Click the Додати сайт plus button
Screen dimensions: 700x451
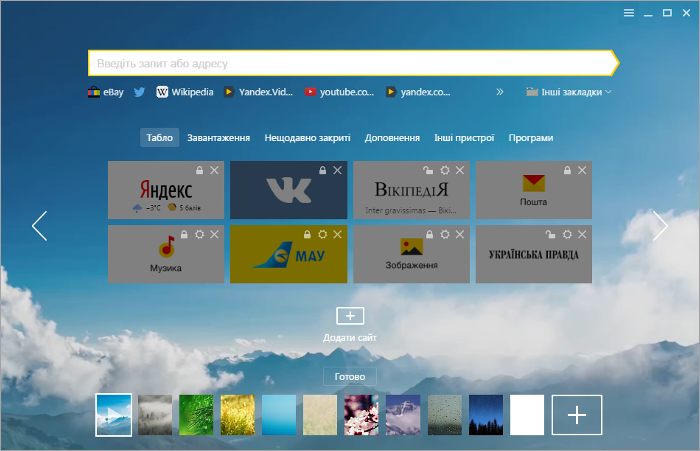[x=350, y=316]
